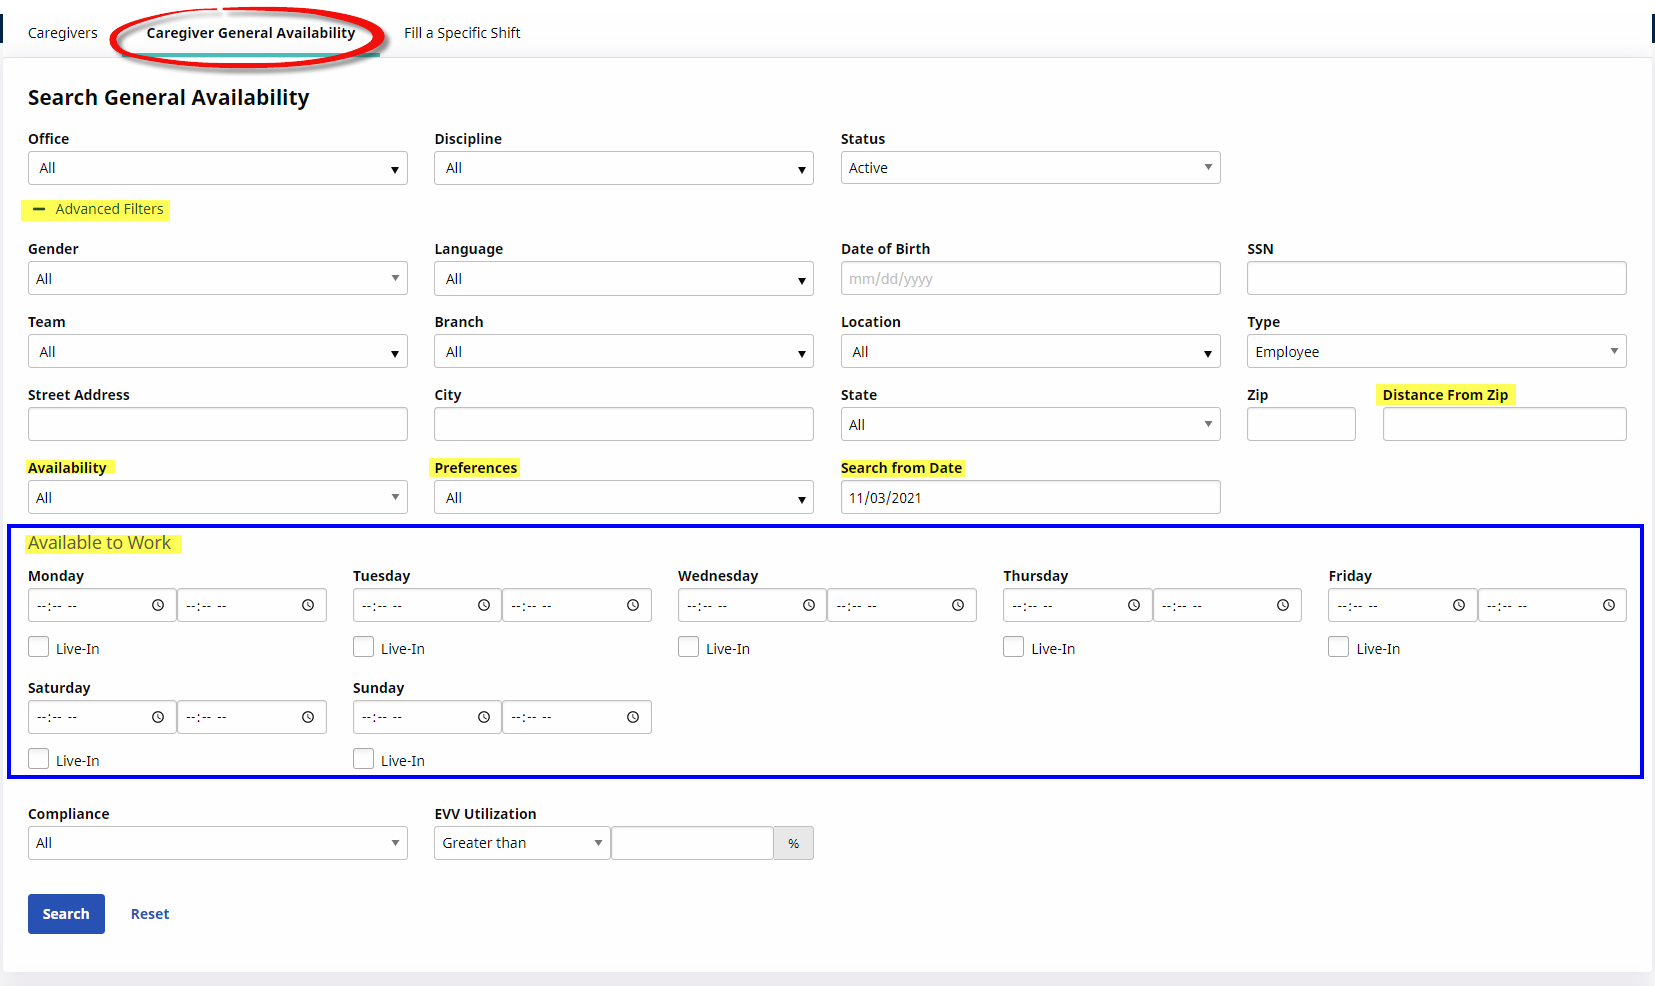Open the Office dropdown

click(x=217, y=168)
